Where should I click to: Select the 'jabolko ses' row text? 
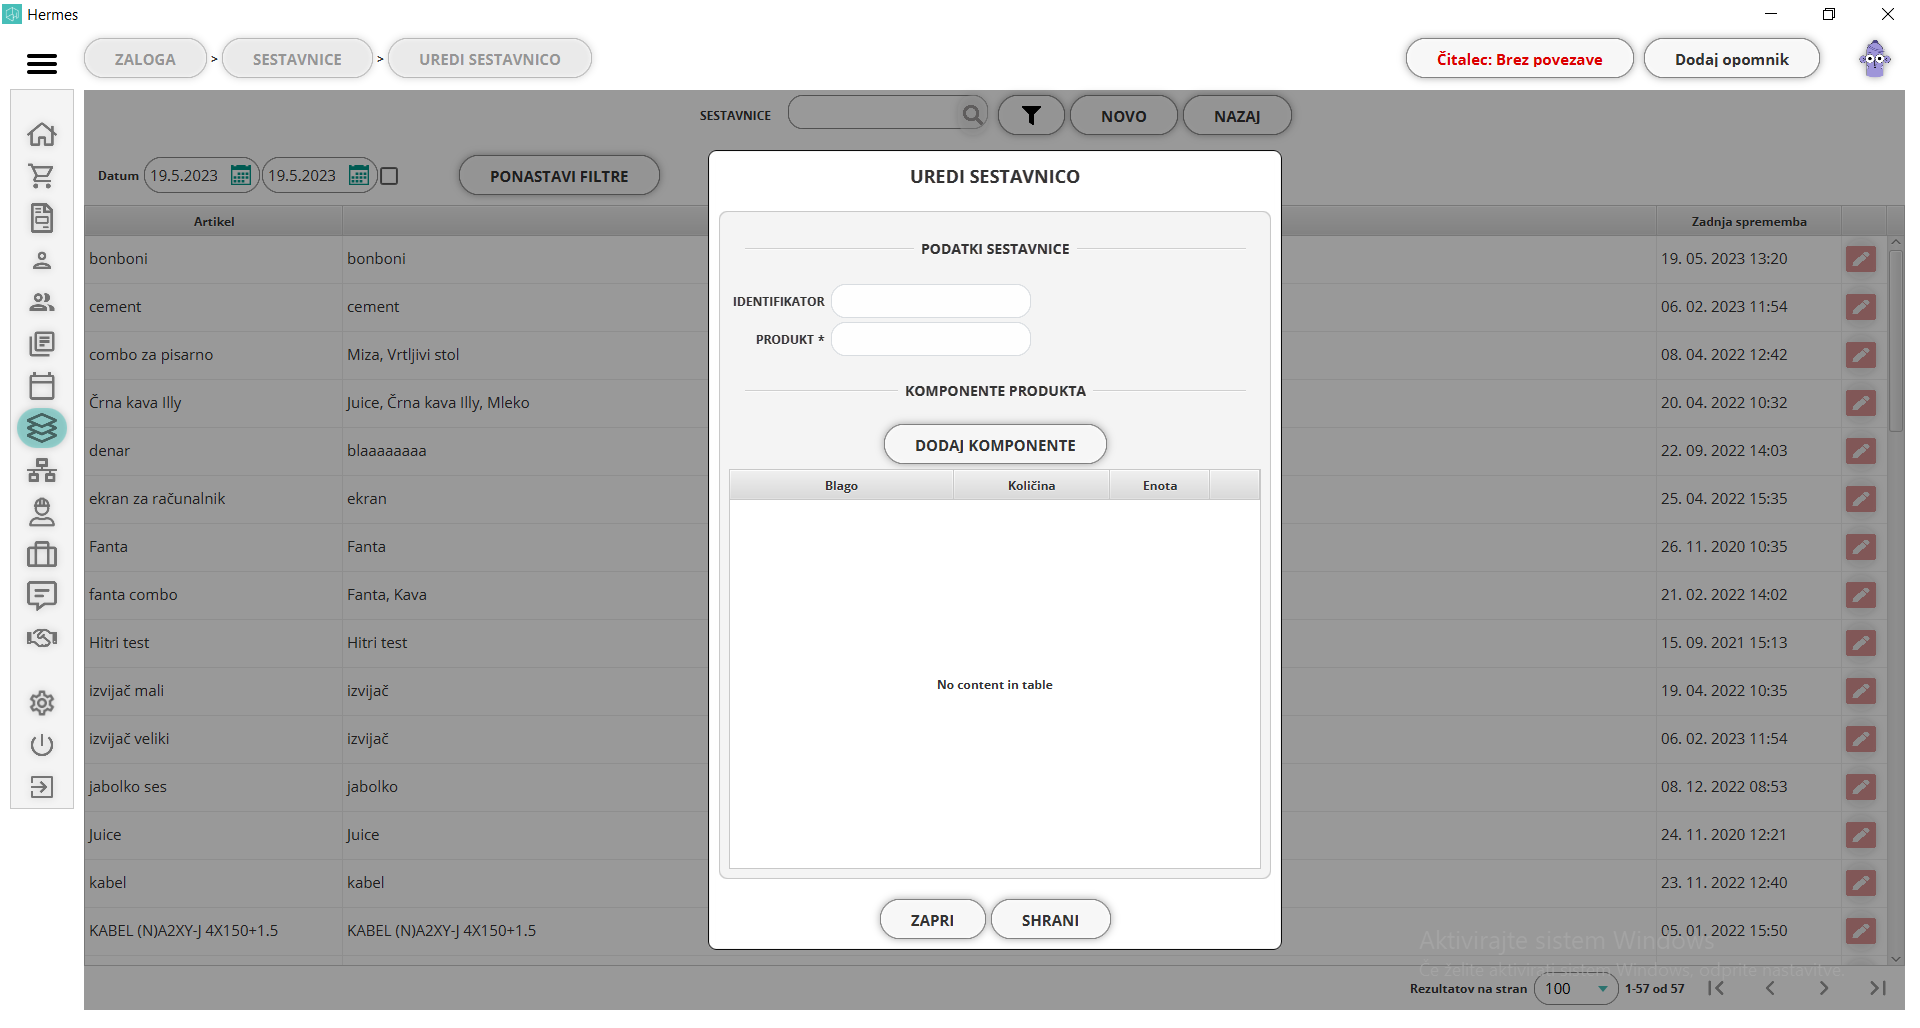128,787
